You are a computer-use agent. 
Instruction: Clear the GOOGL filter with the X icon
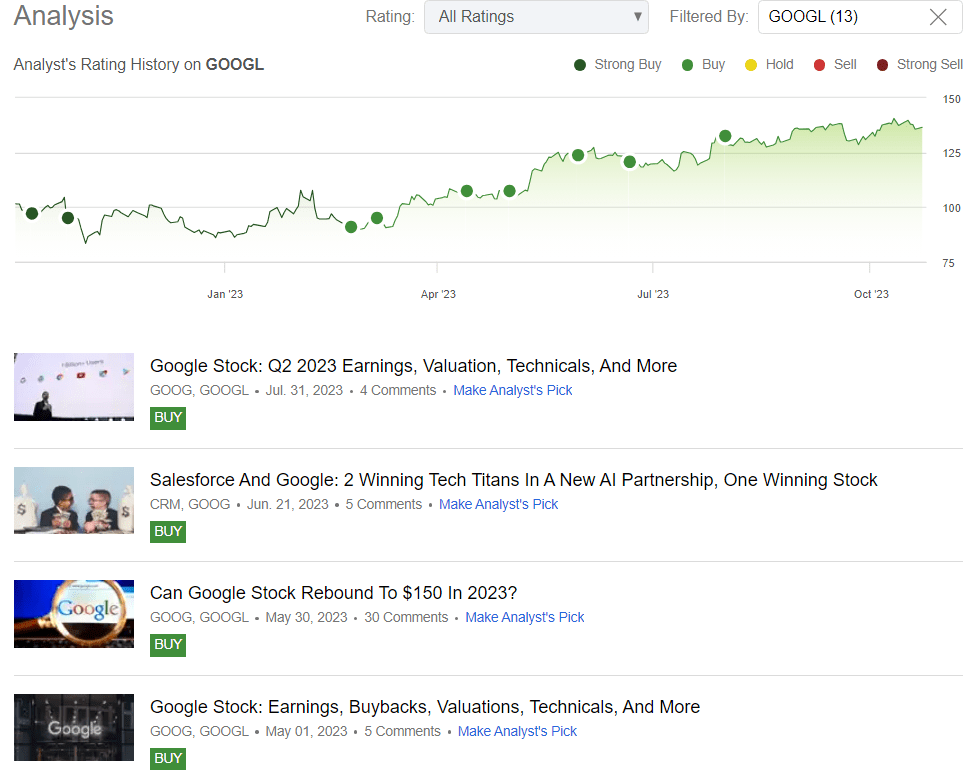tap(937, 17)
